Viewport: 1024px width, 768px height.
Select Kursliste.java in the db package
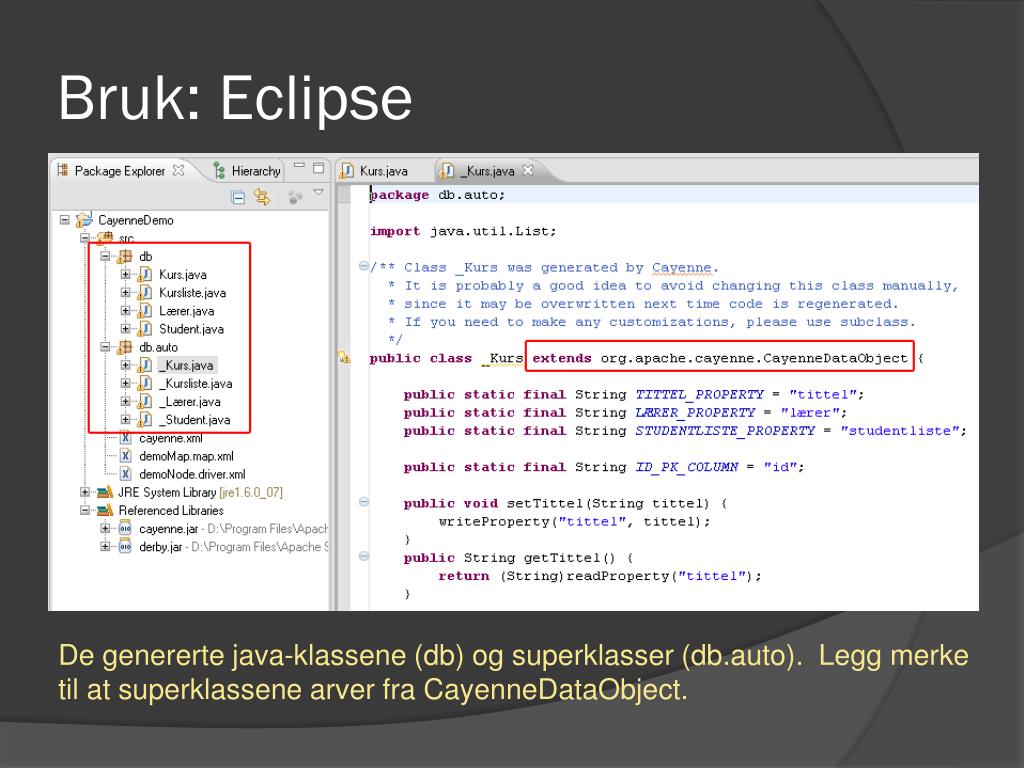193,293
